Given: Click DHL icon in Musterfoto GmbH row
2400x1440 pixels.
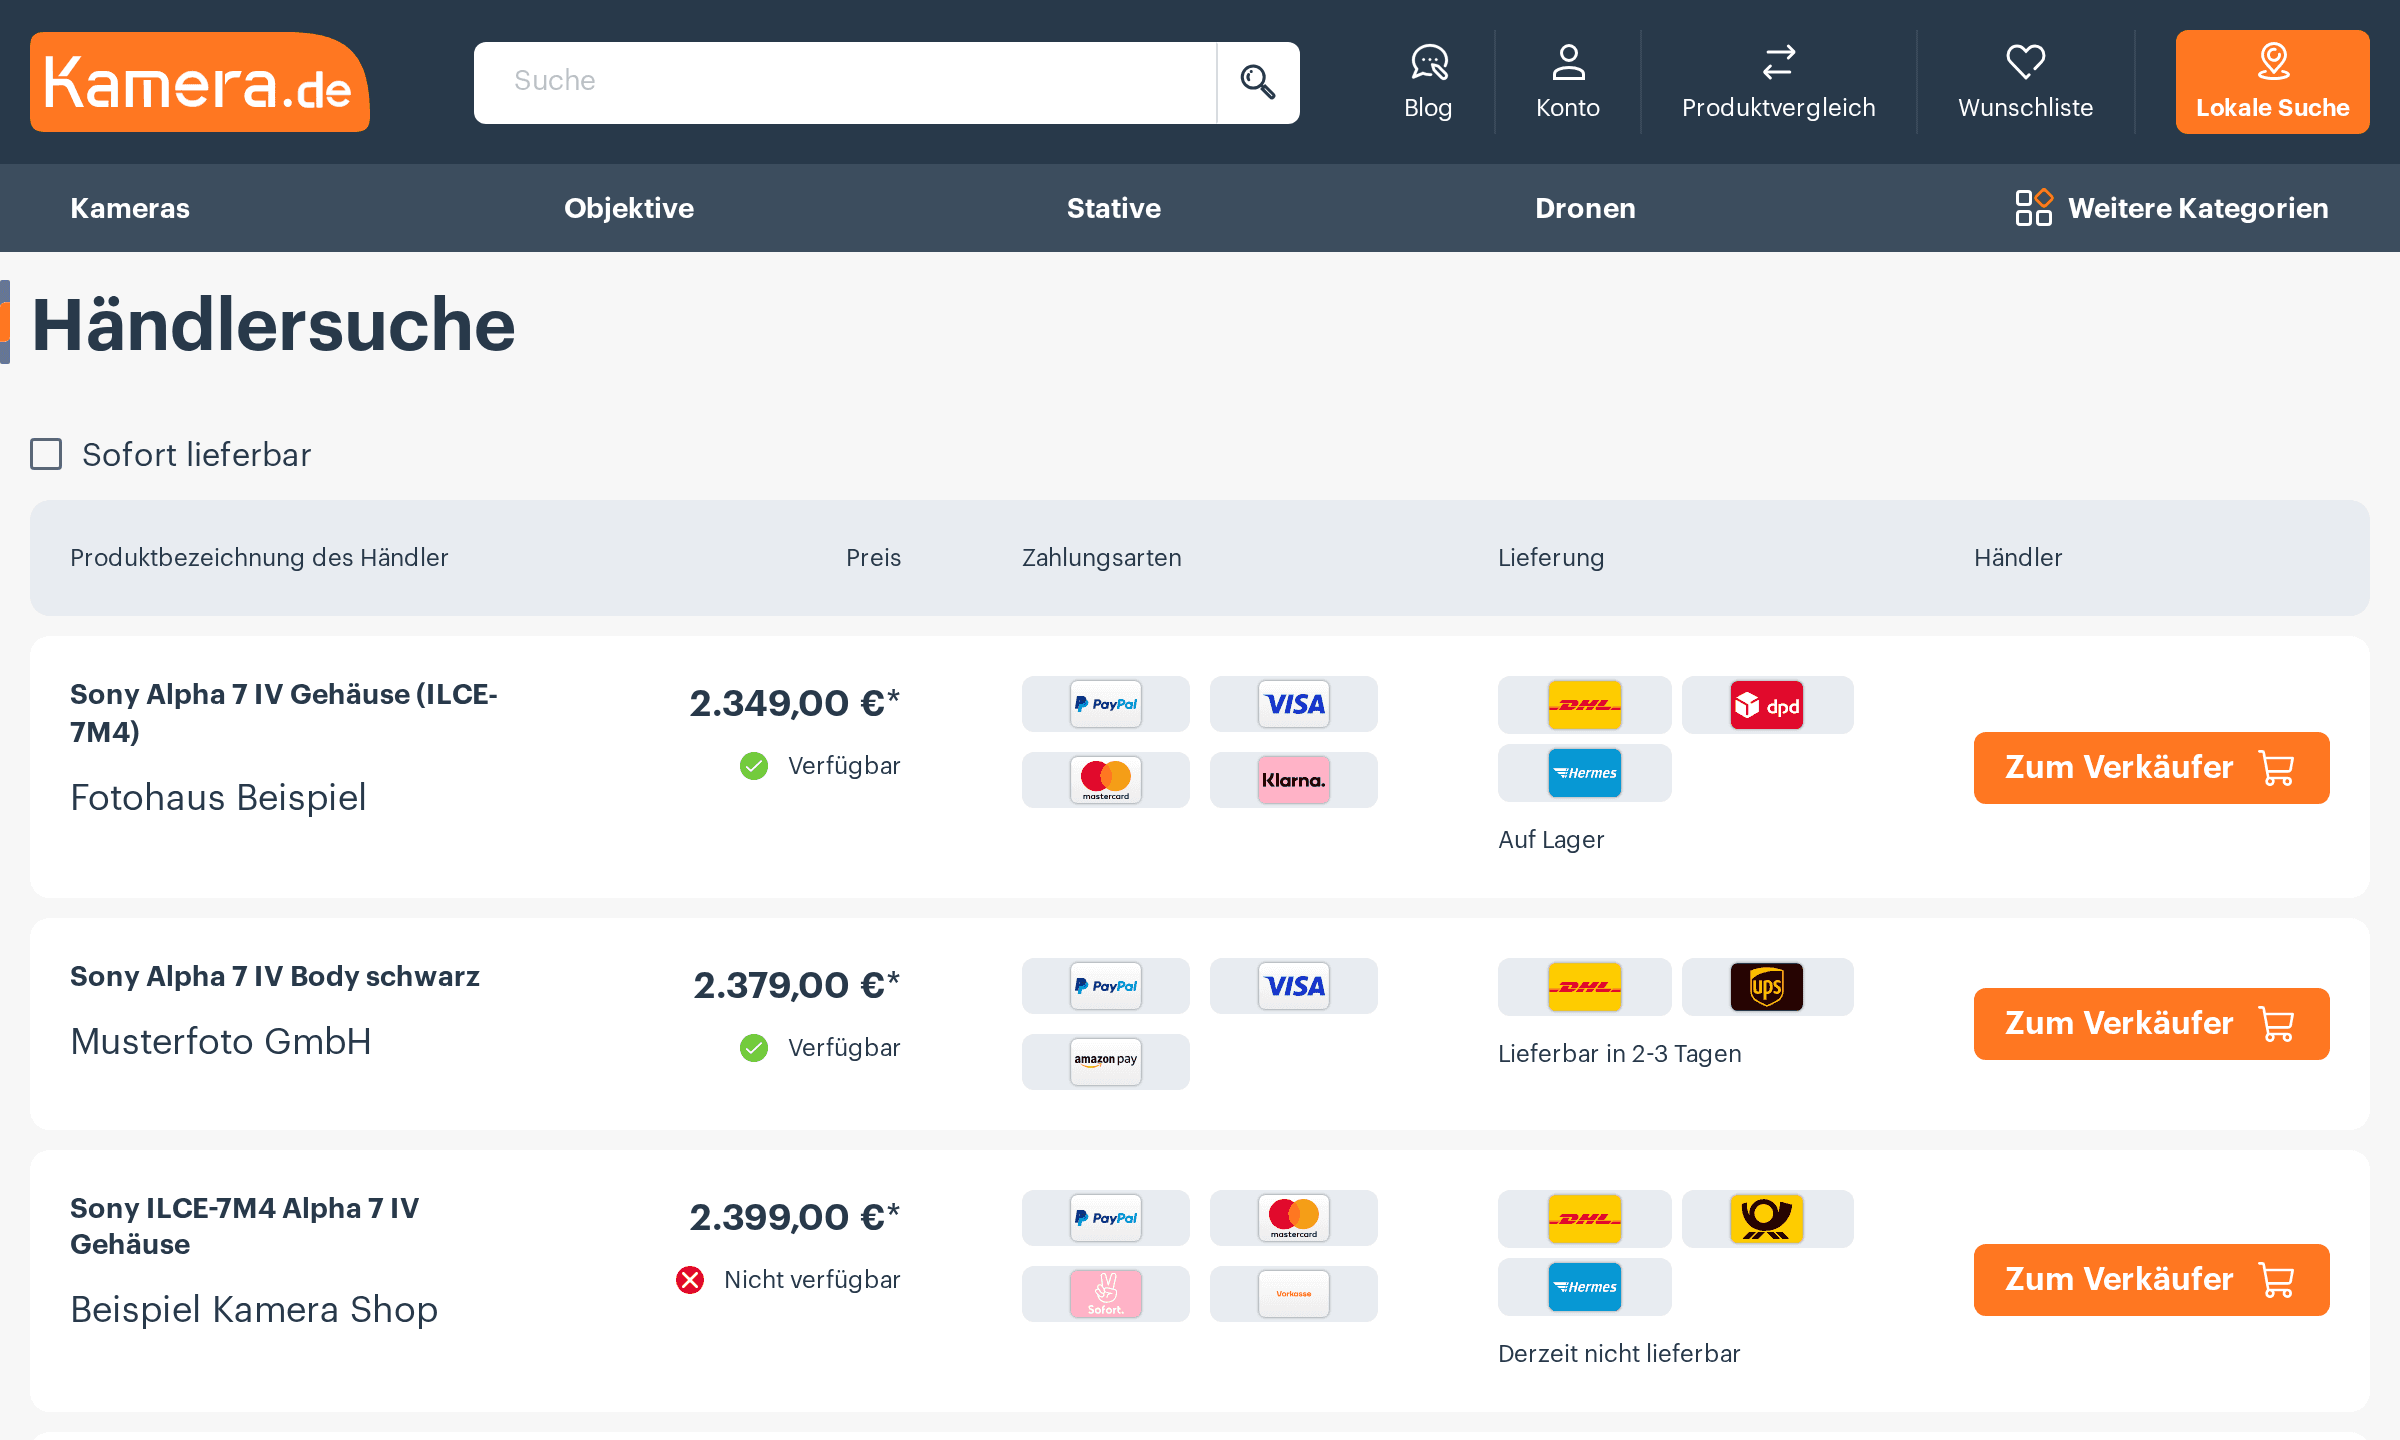Looking at the screenshot, I should pyautogui.click(x=1585, y=987).
